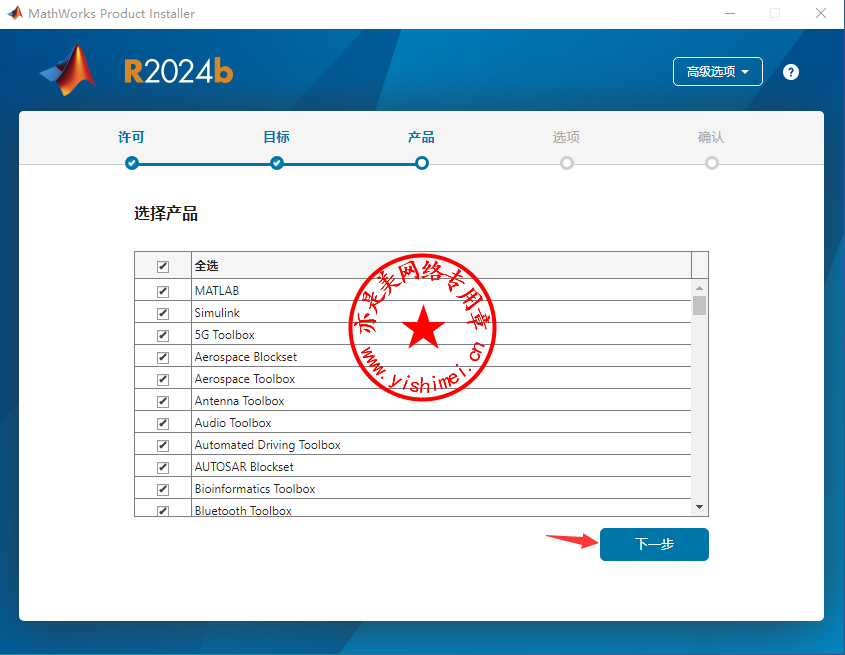Click the 许可 step label
The height and width of the screenshot is (655, 845).
[x=131, y=137]
